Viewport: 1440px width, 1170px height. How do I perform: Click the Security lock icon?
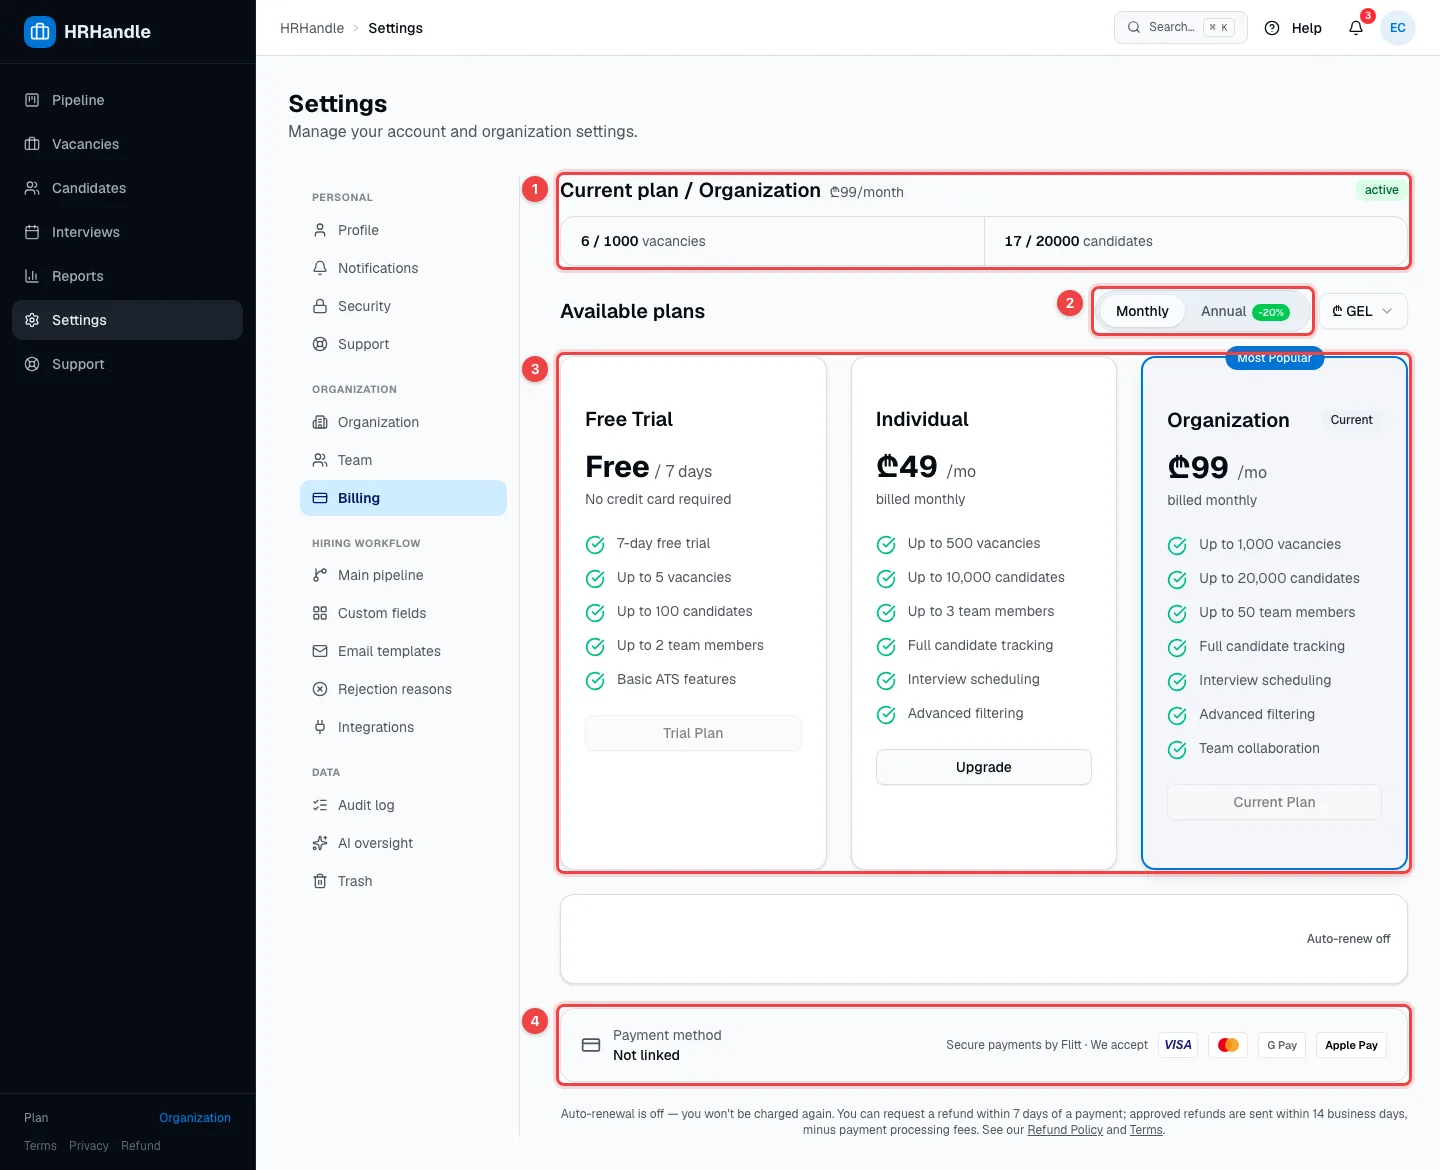(x=320, y=306)
